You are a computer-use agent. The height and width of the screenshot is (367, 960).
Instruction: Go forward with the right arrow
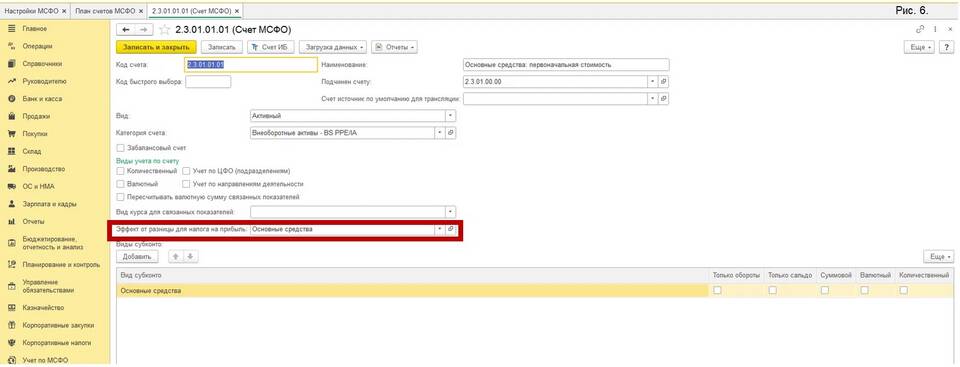[x=143, y=29]
